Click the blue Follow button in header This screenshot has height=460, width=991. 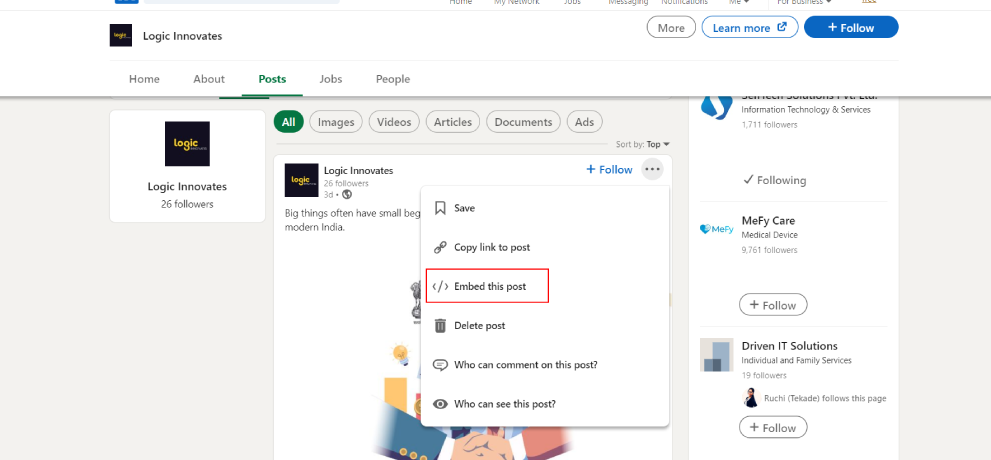tap(851, 28)
